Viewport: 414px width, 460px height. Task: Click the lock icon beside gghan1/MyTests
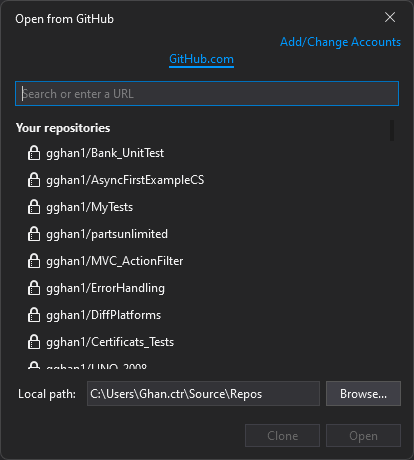[x=34, y=207]
